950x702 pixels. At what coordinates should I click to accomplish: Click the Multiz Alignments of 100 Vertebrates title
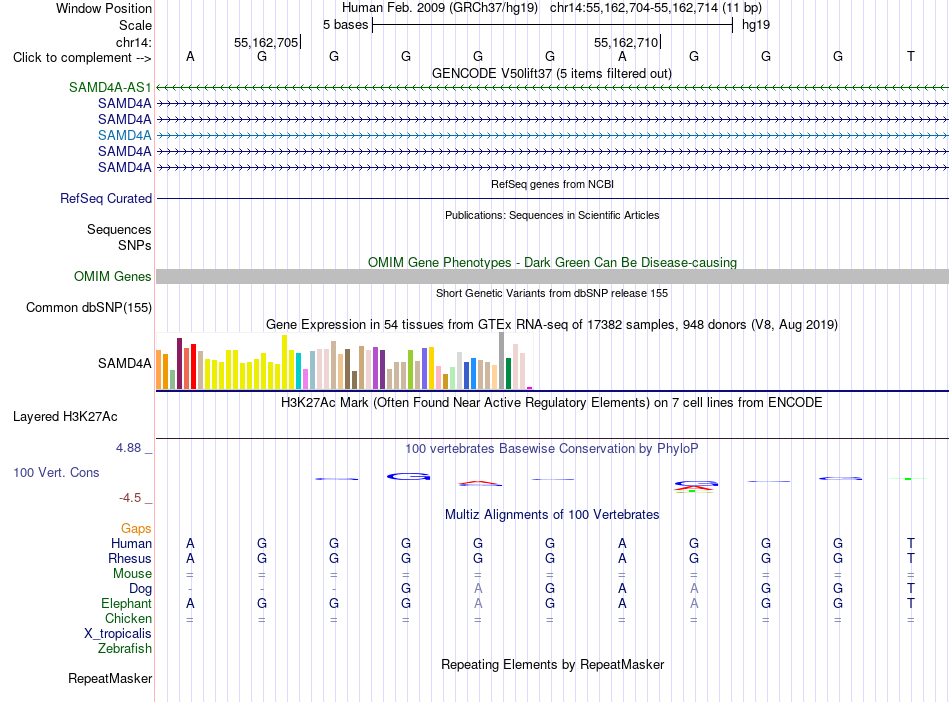pyautogui.click(x=552, y=515)
